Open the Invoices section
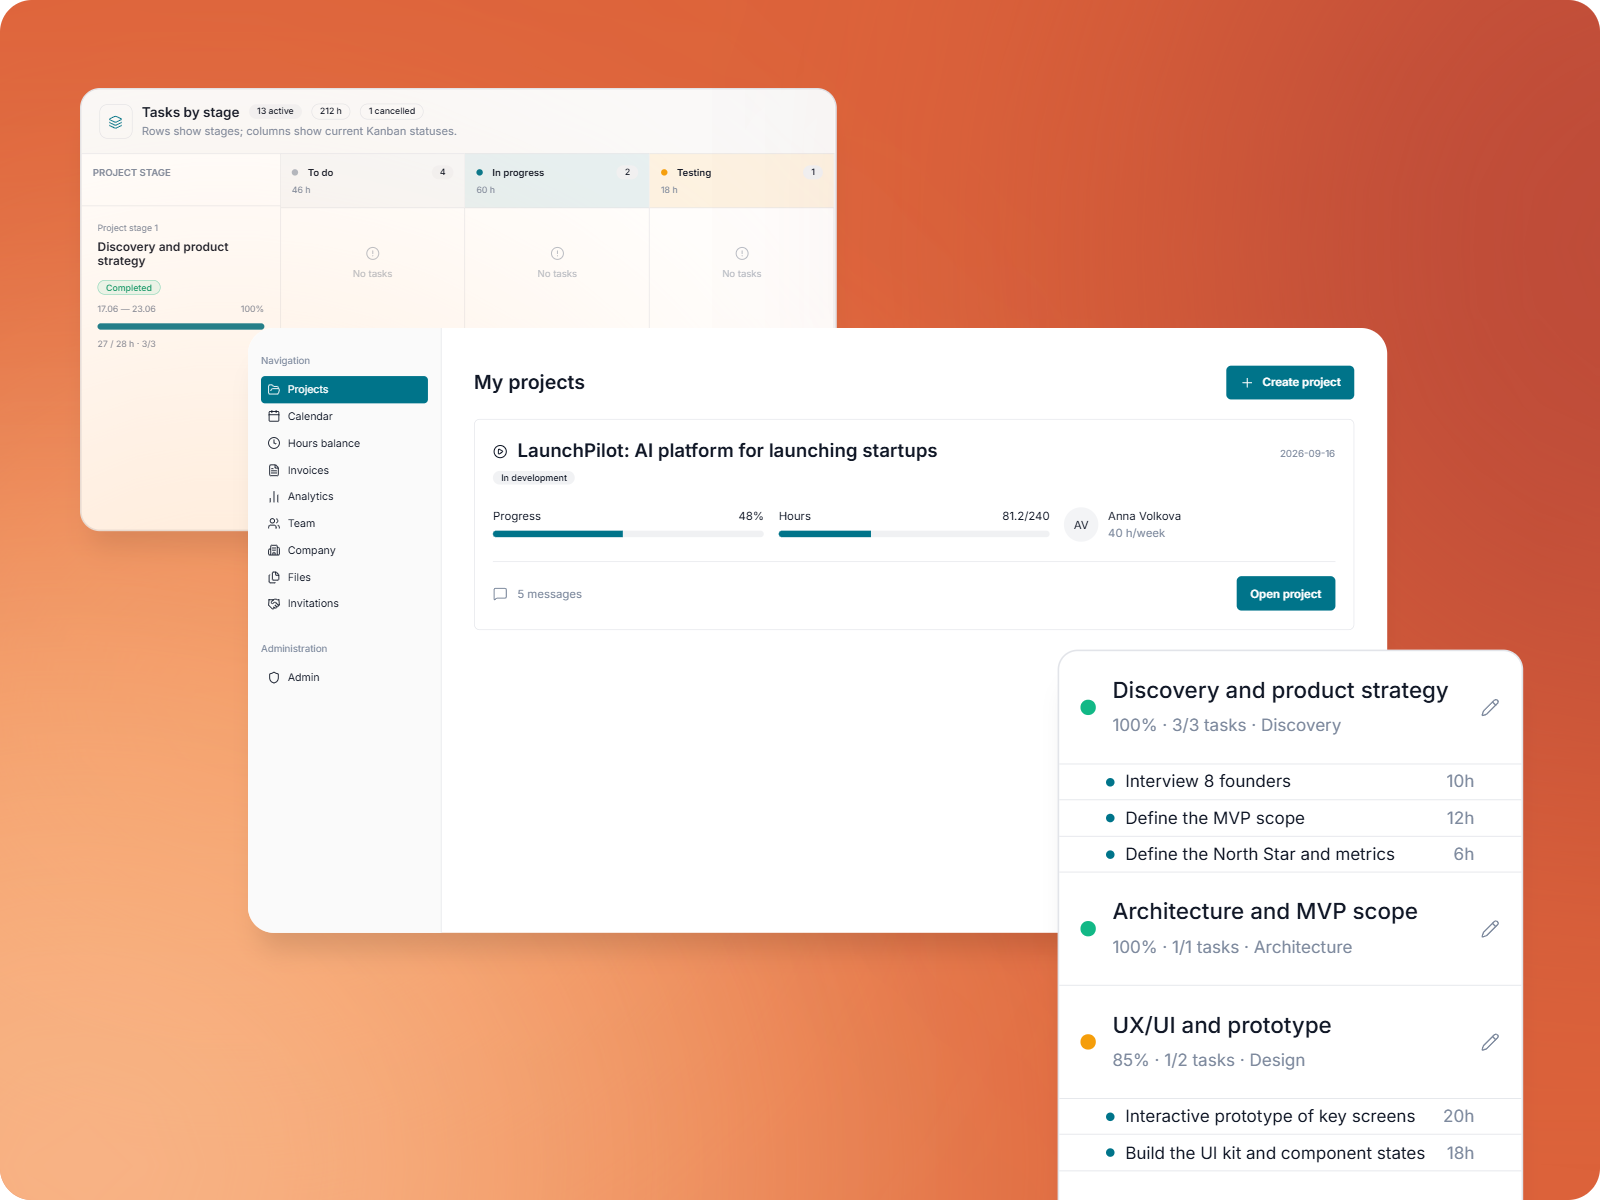Image resolution: width=1600 pixels, height=1200 pixels. tap(344, 470)
